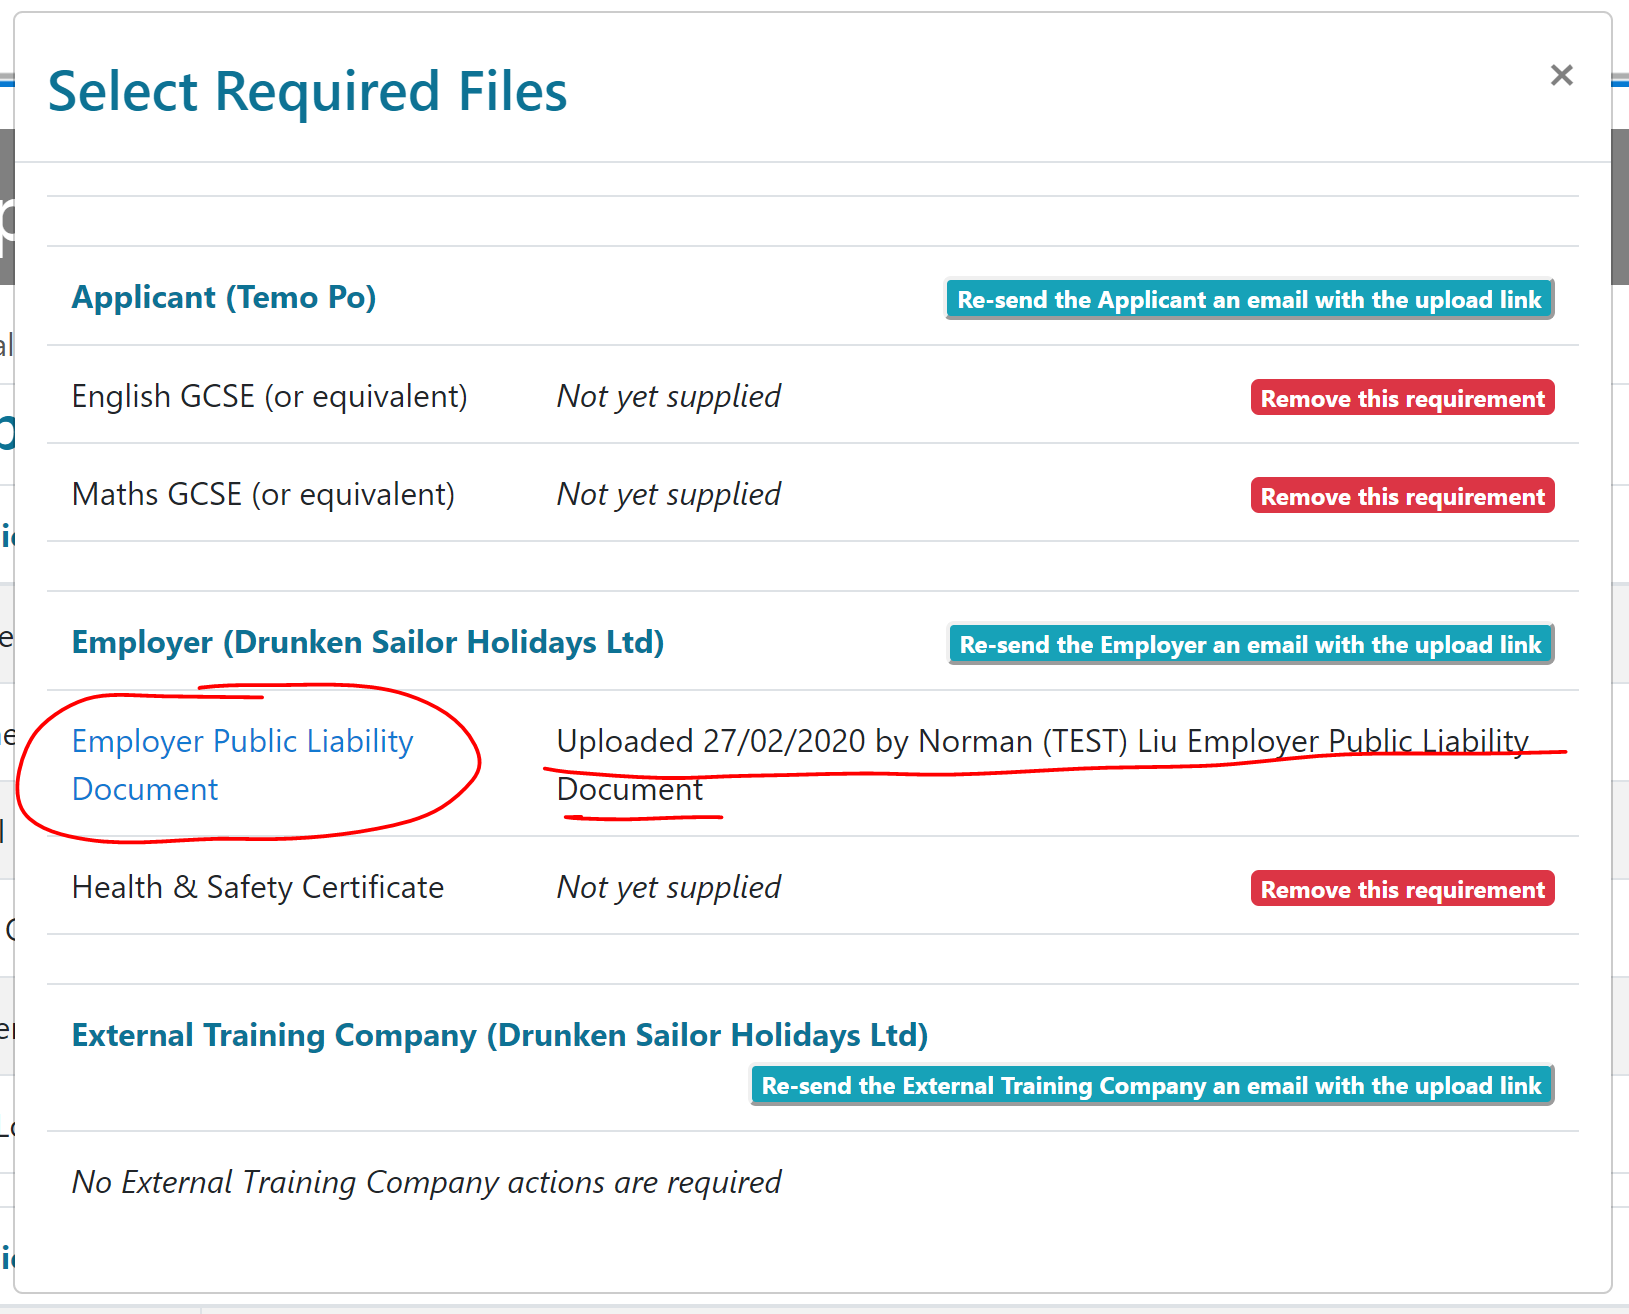Screen dimensions: 1629x1314
Task: Select the English GCSE (or equivalent) label
Action: point(270,397)
